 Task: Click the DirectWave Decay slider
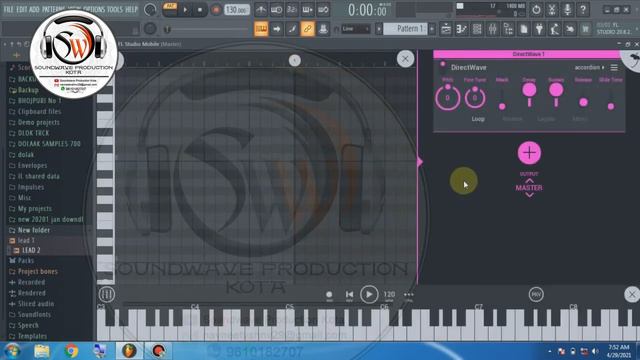pyautogui.click(x=529, y=94)
